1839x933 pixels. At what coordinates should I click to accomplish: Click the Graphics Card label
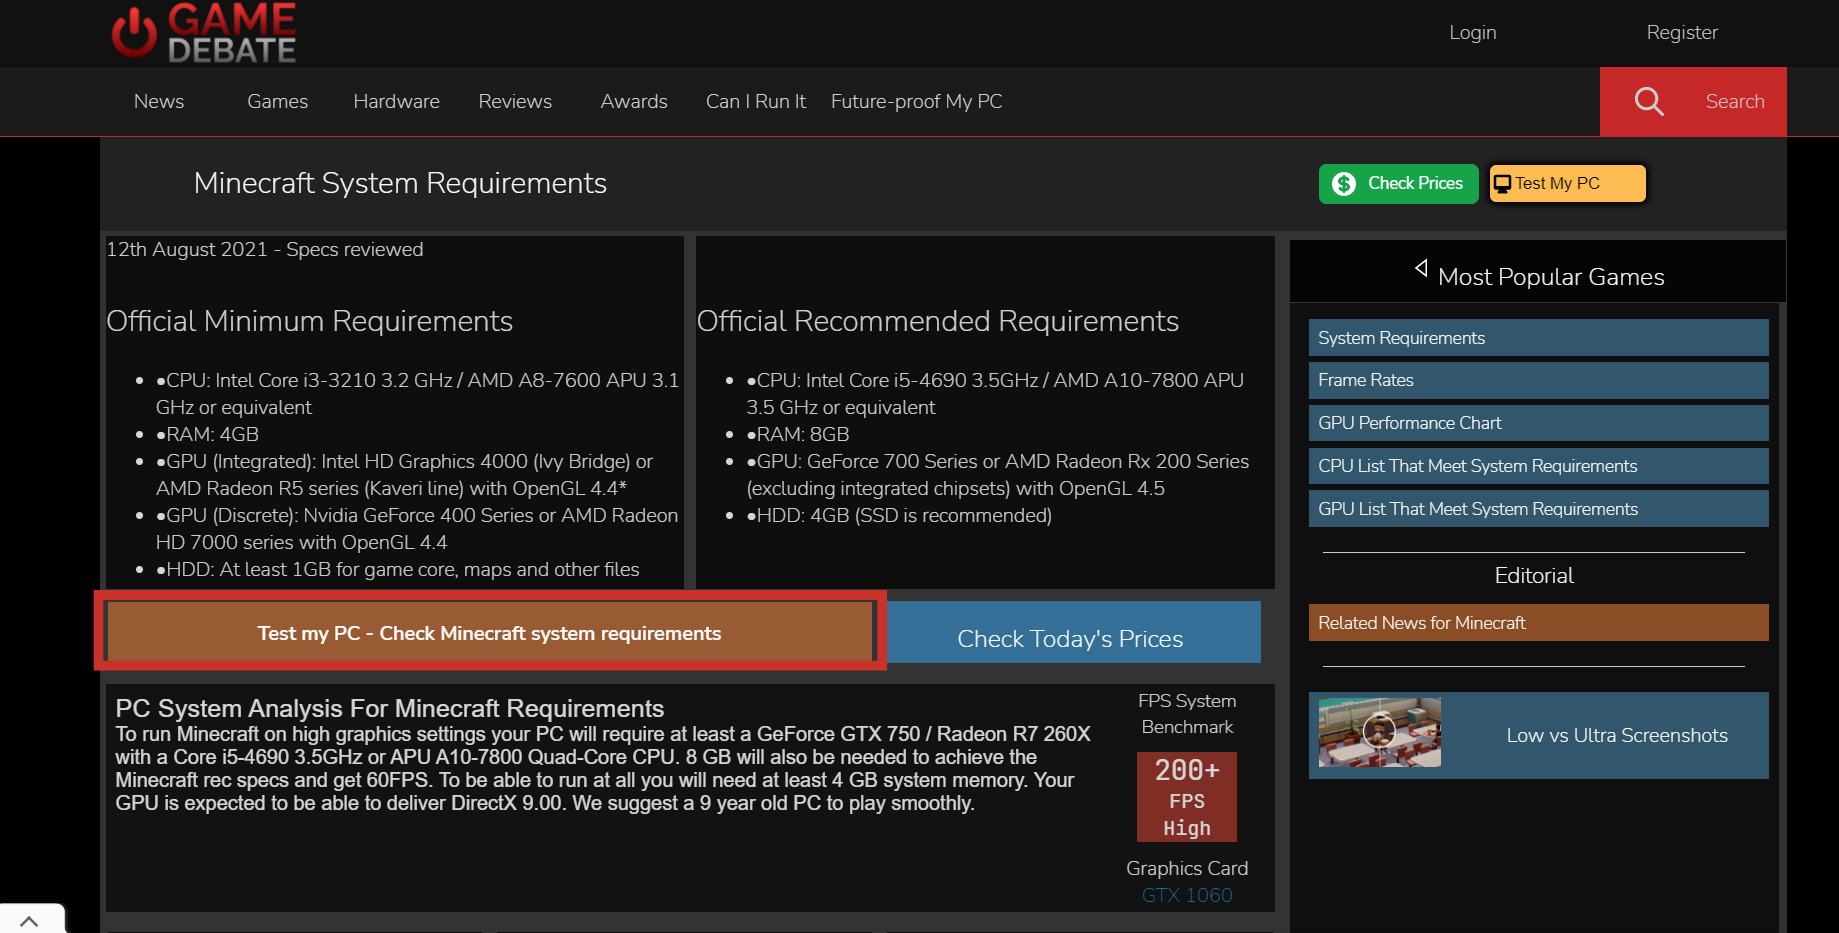[1187, 868]
